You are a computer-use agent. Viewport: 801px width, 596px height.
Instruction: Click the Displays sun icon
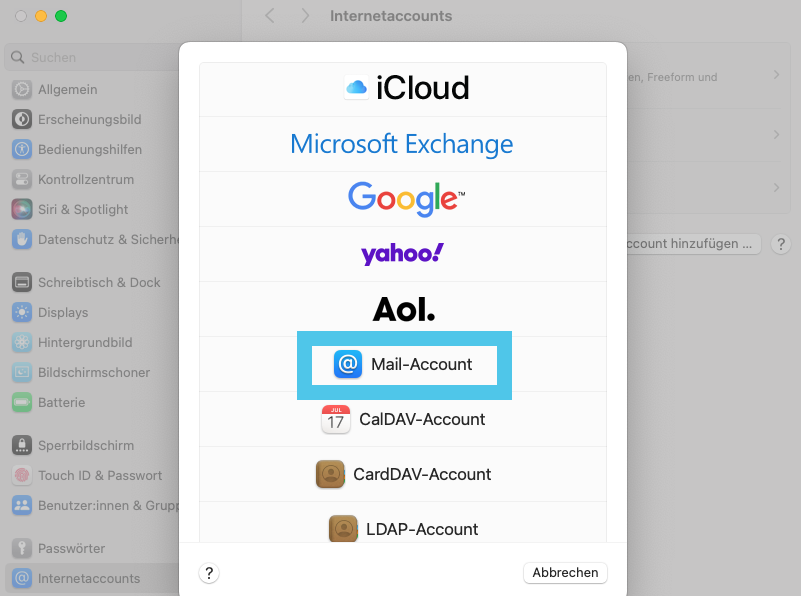click(22, 313)
